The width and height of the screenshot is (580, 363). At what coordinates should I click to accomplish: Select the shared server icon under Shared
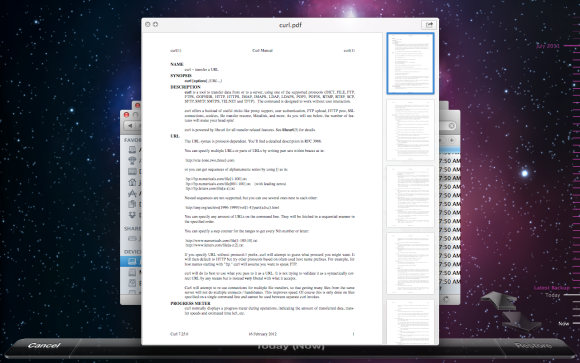pos(132,239)
